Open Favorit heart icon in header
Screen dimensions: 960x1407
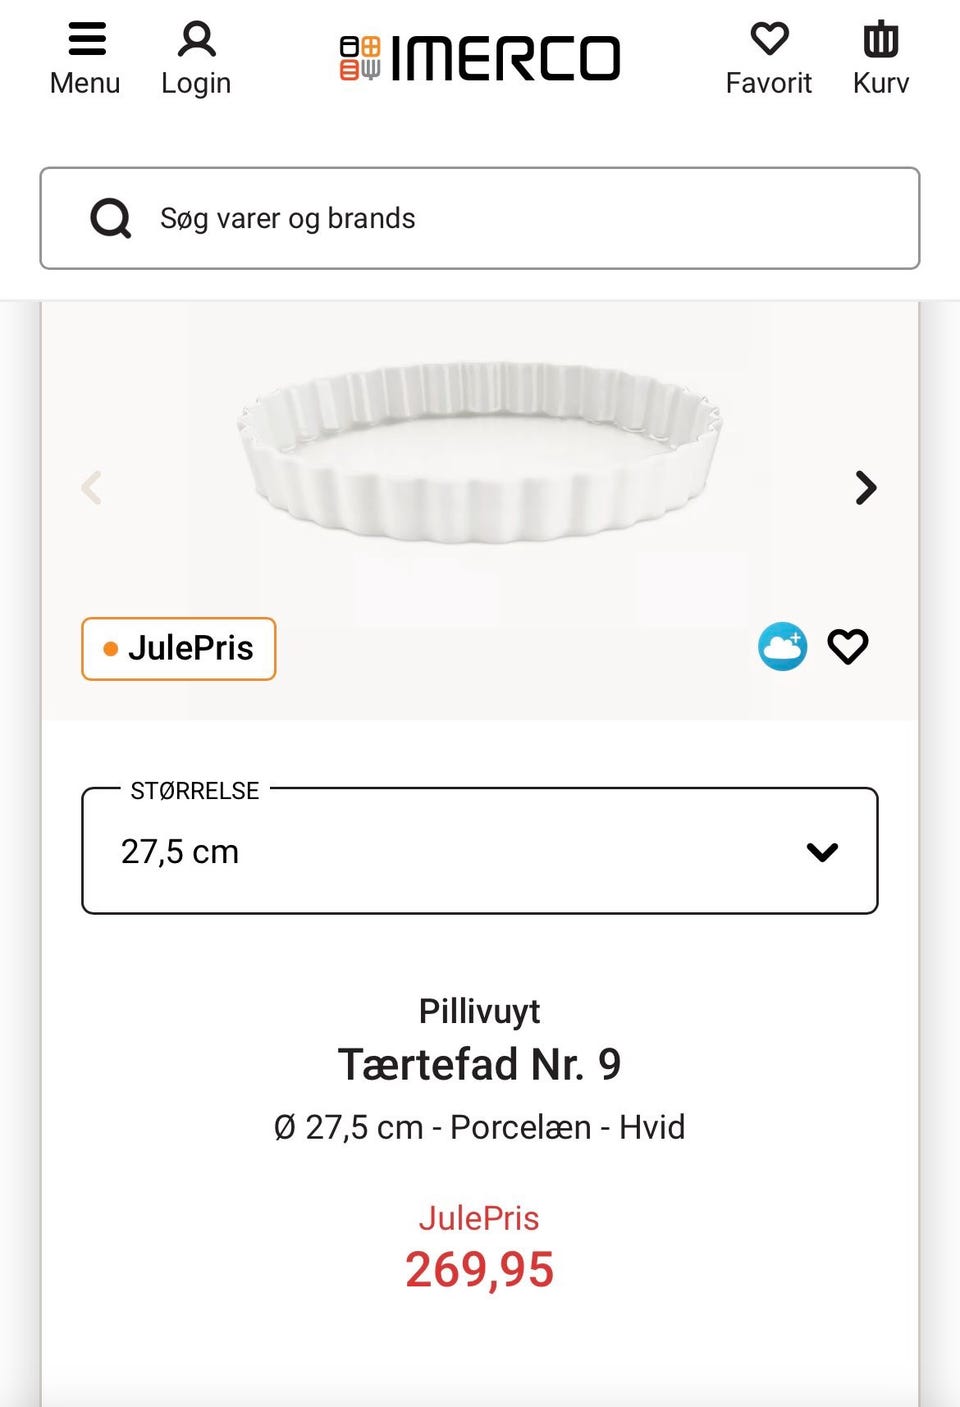coord(769,40)
